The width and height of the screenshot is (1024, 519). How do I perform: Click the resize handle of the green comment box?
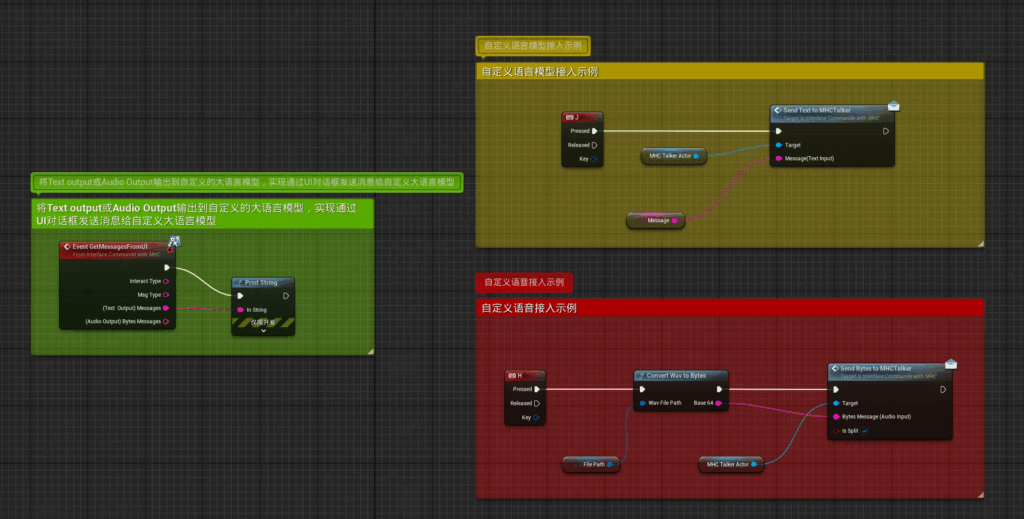(x=370, y=351)
